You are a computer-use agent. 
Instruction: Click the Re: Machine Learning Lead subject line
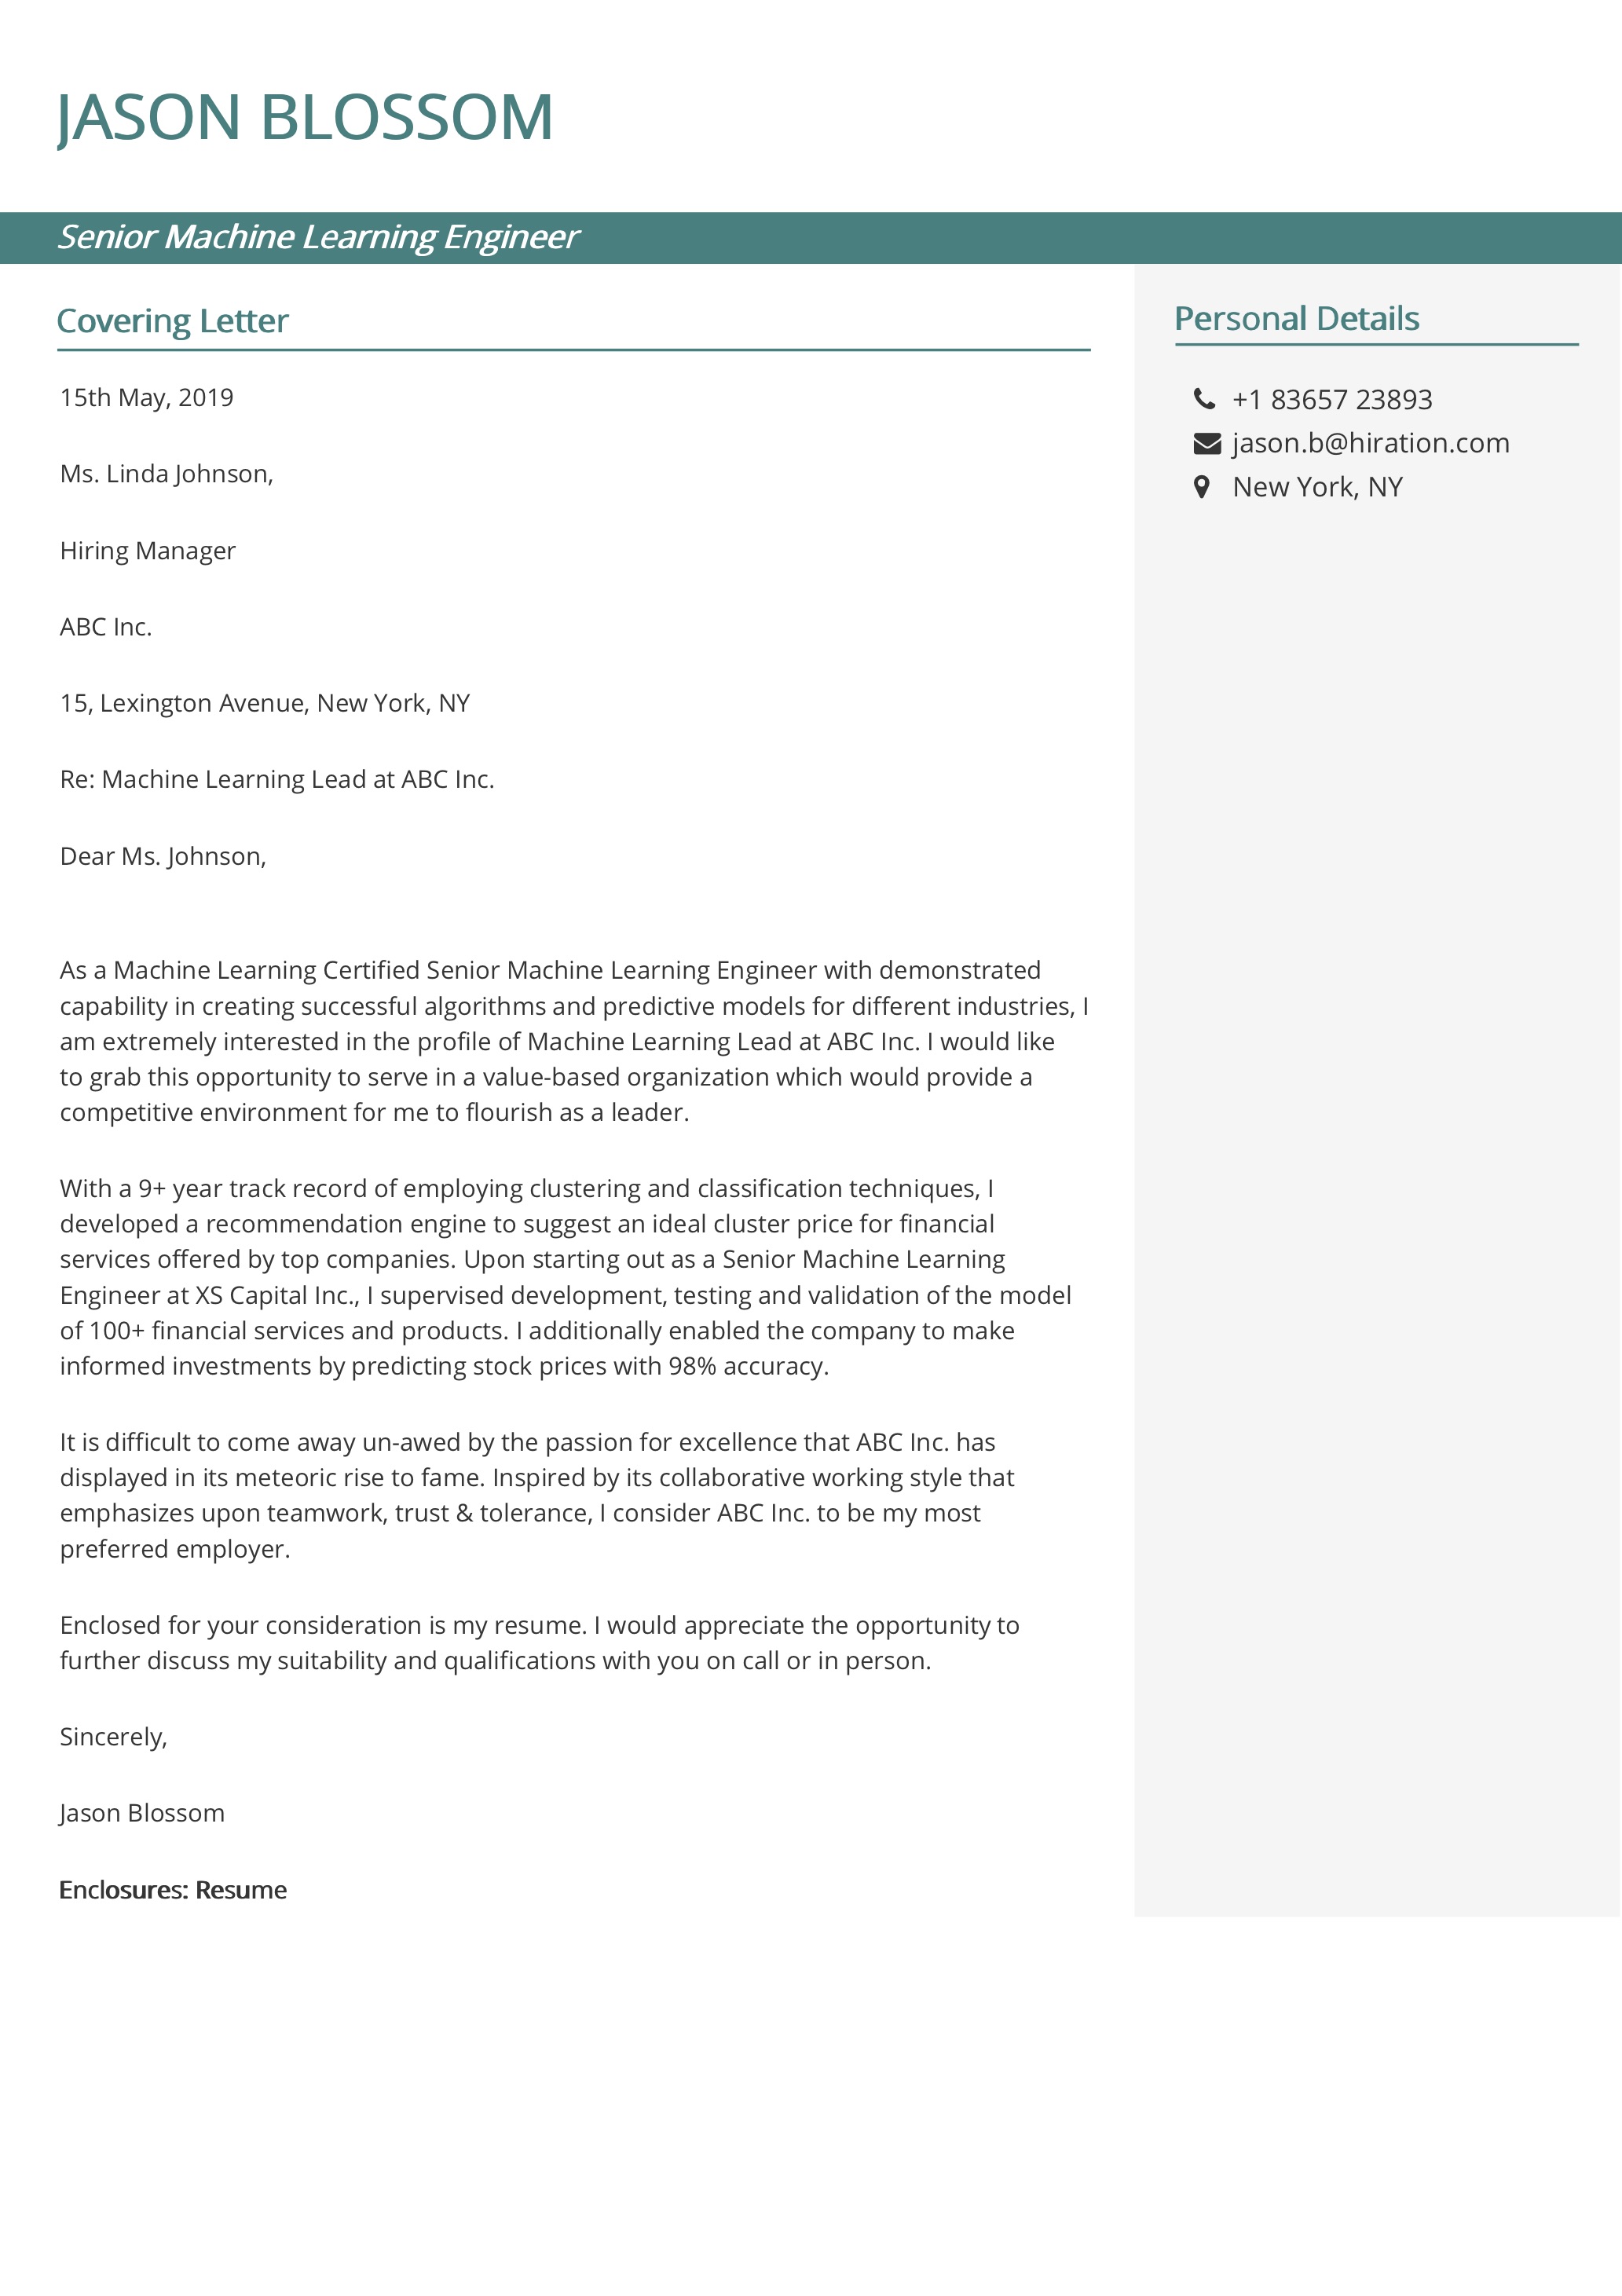tap(277, 779)
